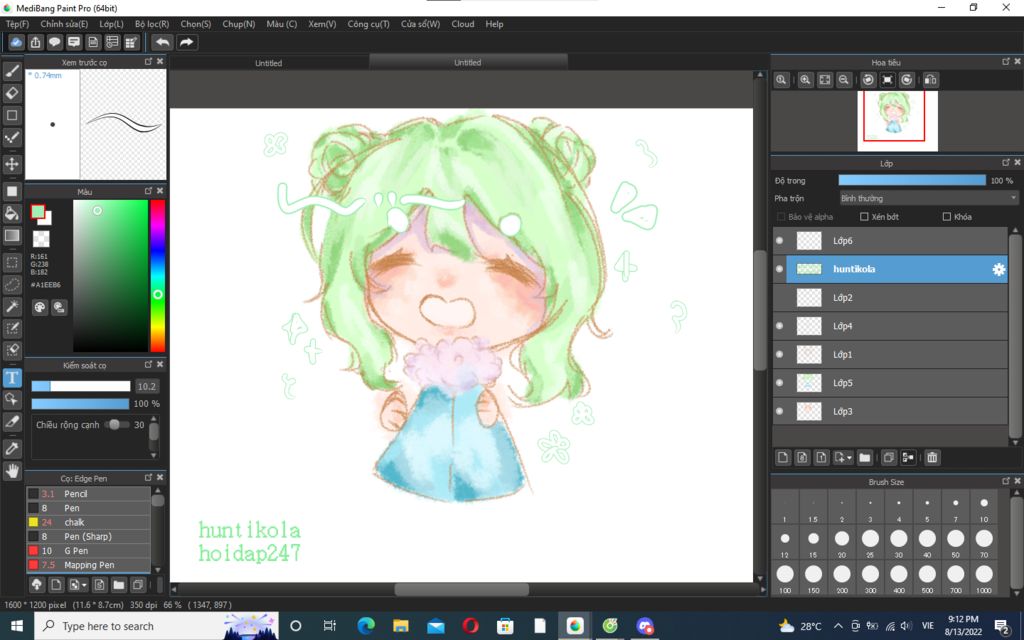The width and height of the screenshot is (1024, 640).
Task: Select the Mapping Pen brush
Action: [89, 565]
